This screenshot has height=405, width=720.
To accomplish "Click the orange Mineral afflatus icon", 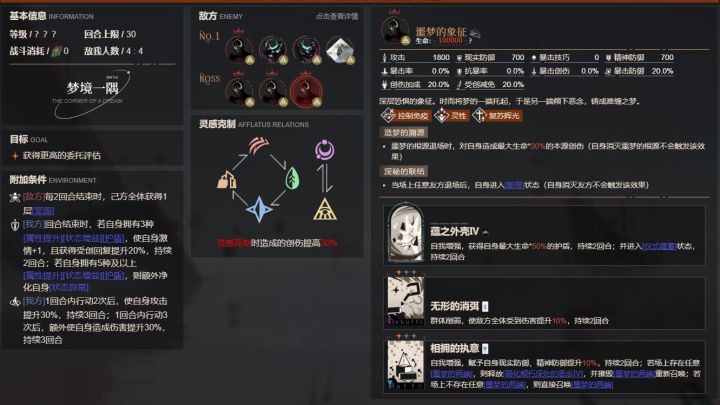I will click(226, 180).
